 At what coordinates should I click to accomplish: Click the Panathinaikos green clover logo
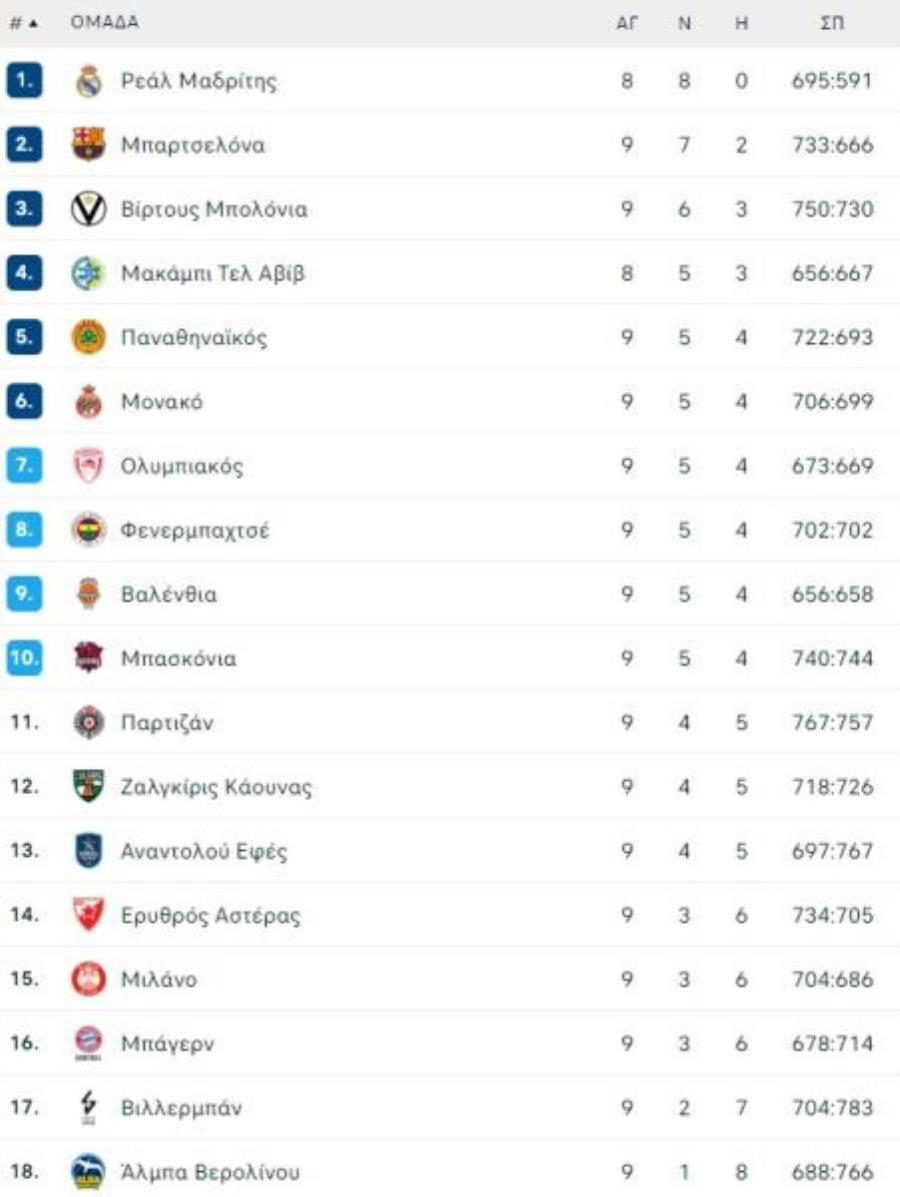pyautogui.click(x=89, y=337)
